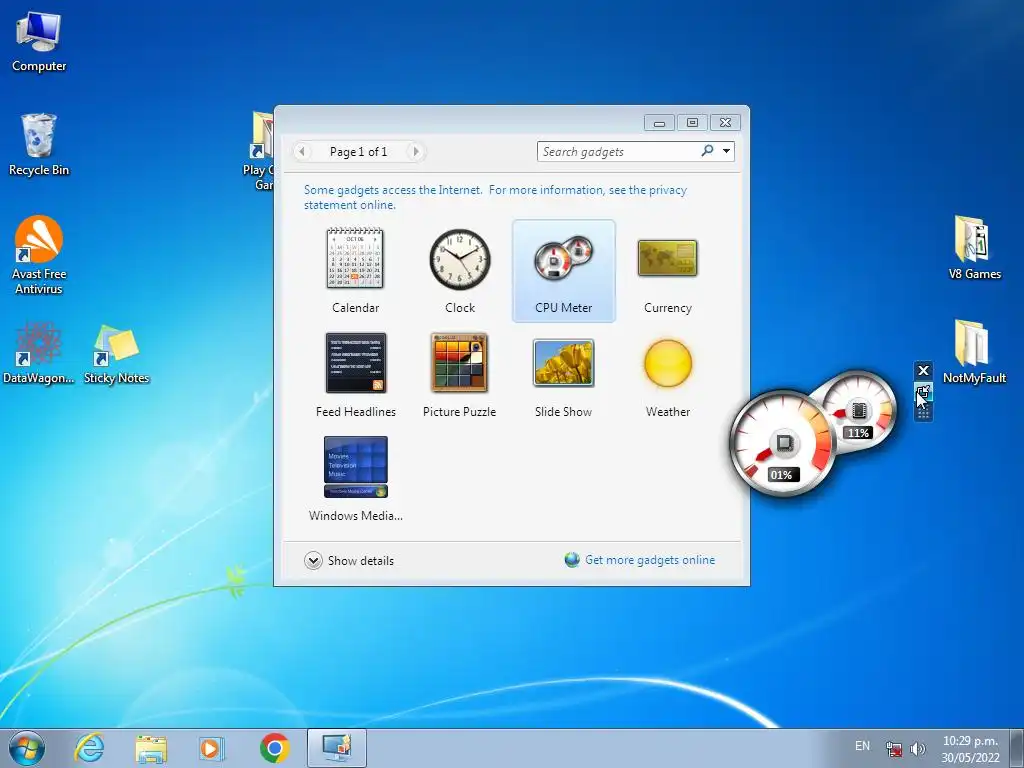Click the search magnifier icon
1024x768 pixels.
coord(707,151)
